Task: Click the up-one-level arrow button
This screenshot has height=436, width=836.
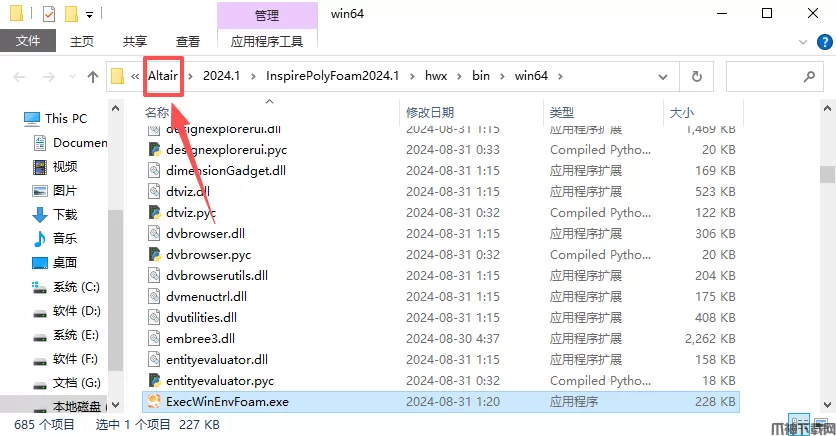Action: (x=93, y=77)
